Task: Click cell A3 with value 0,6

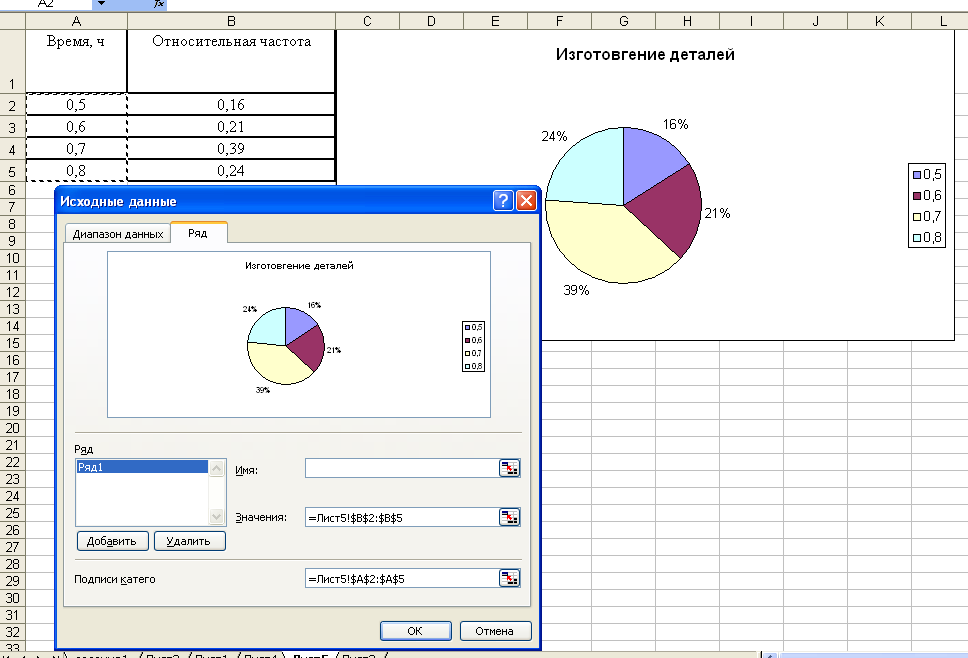Action: pos(77,127)
